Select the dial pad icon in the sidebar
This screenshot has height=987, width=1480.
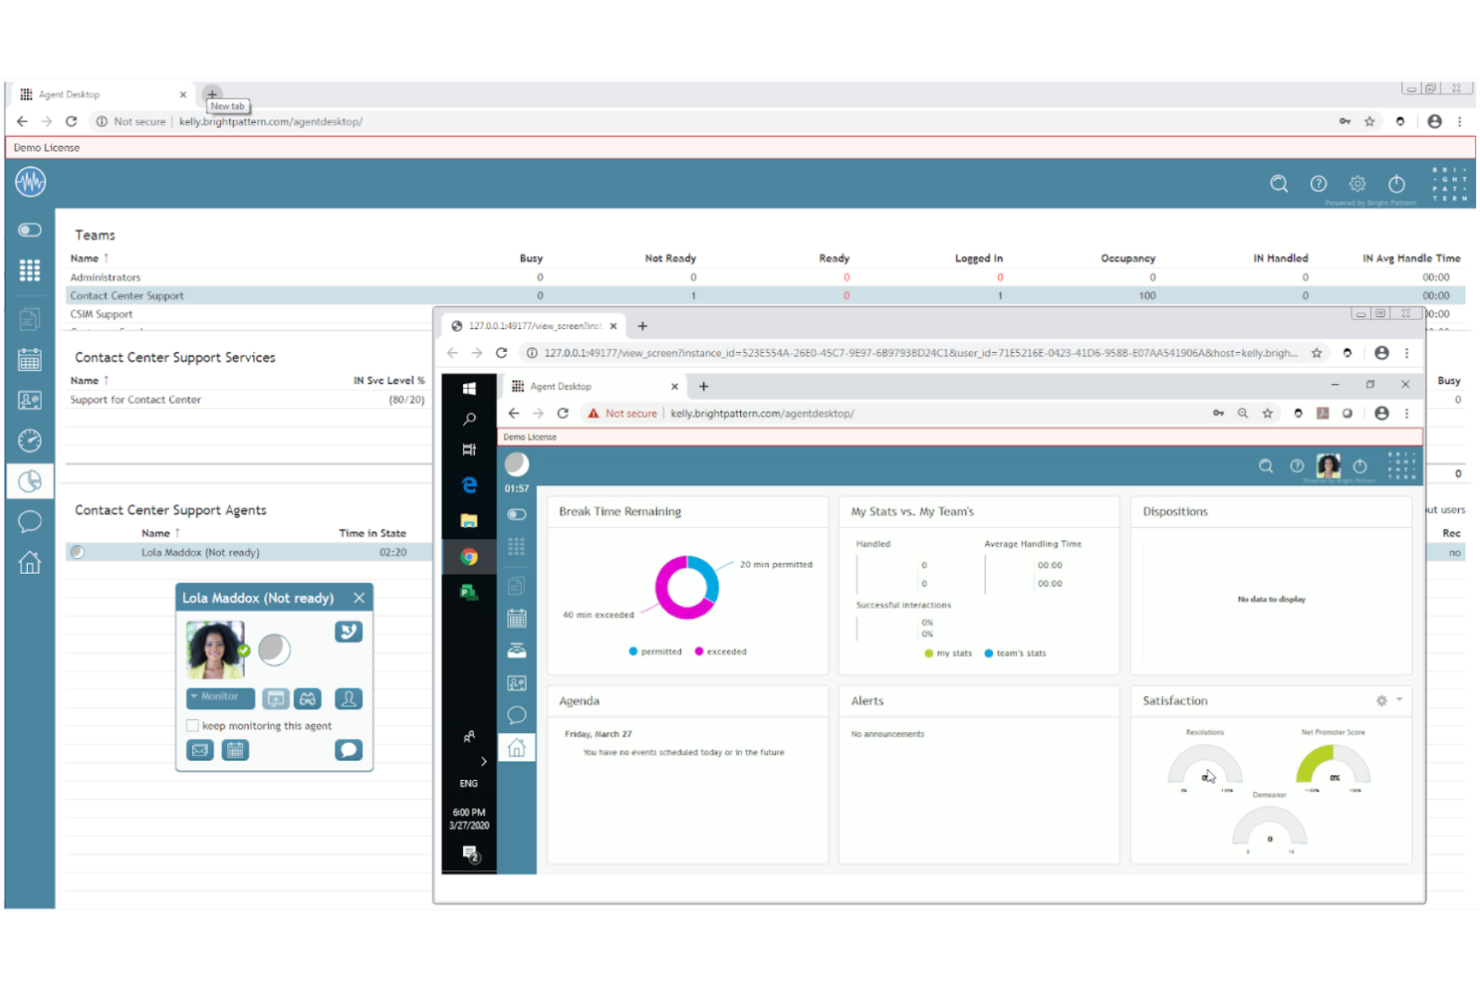click(x=30, y=270)
